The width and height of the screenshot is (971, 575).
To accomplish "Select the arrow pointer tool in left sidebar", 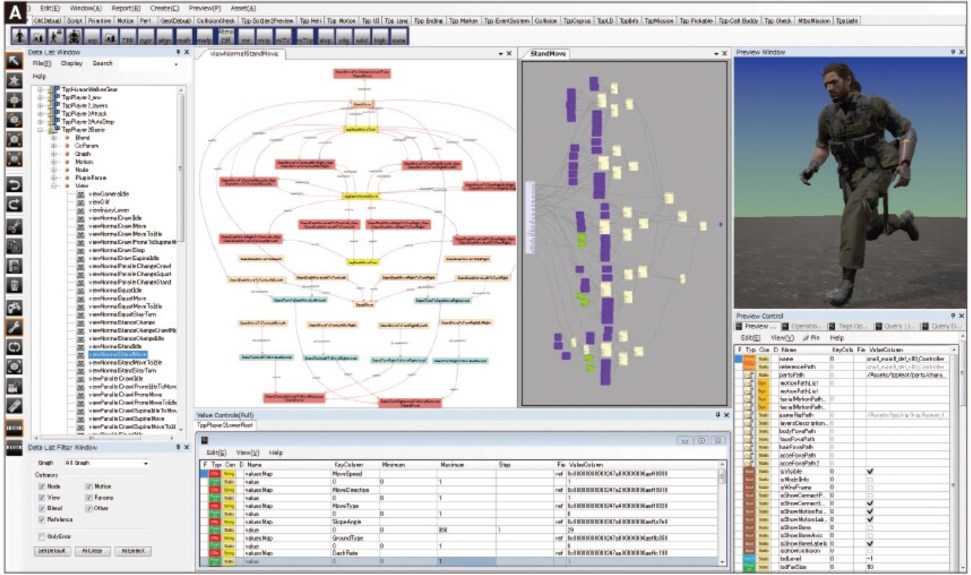I will [14, 61].
